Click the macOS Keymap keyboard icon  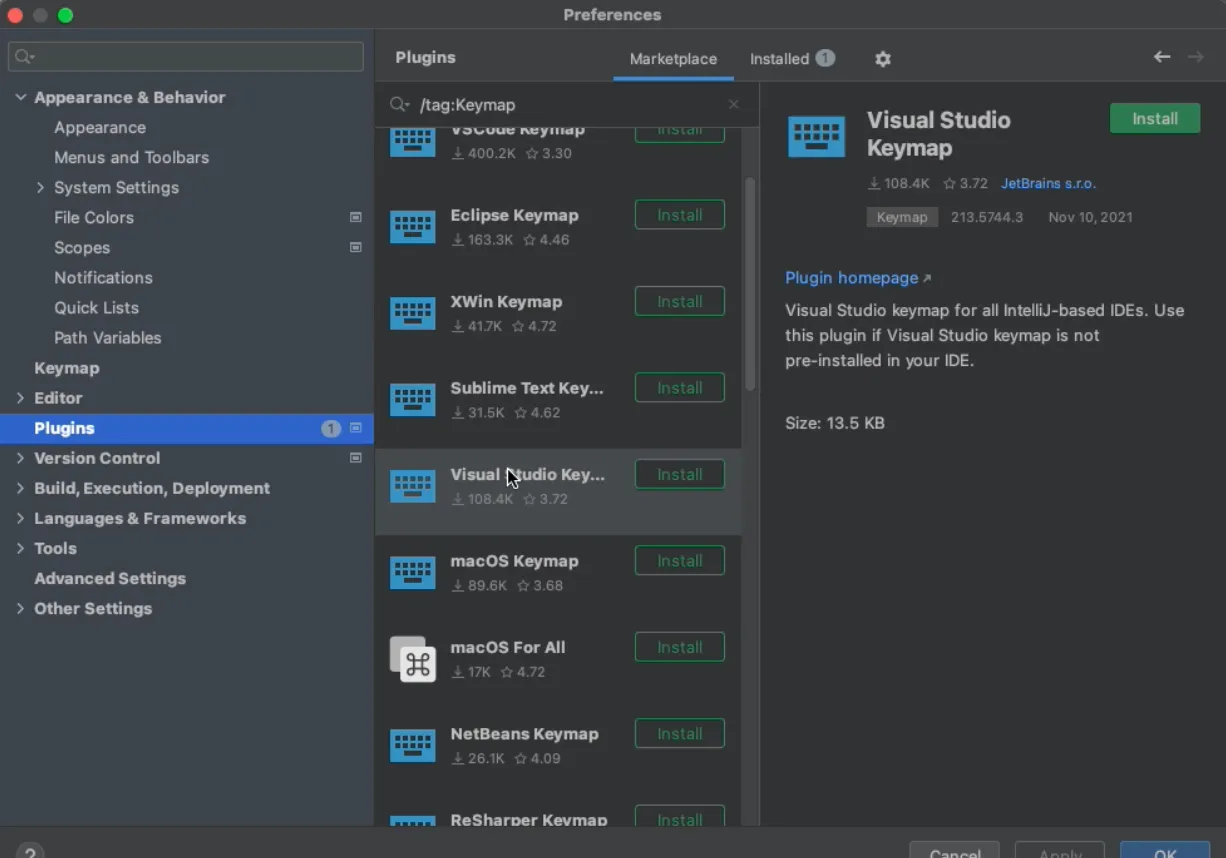pos(412,573)
